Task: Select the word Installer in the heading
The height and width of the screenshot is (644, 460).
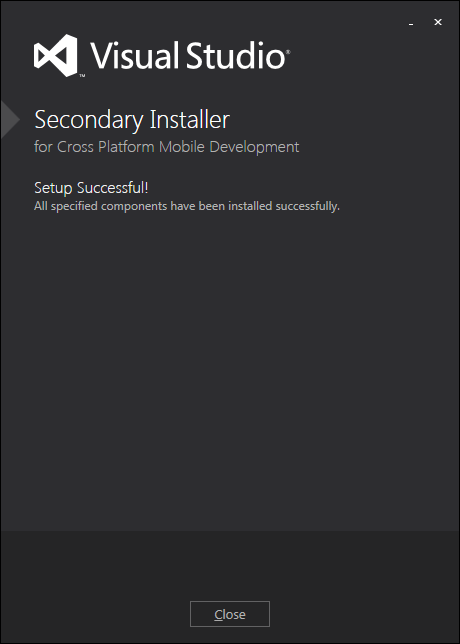Action: [x=189, y=120]
